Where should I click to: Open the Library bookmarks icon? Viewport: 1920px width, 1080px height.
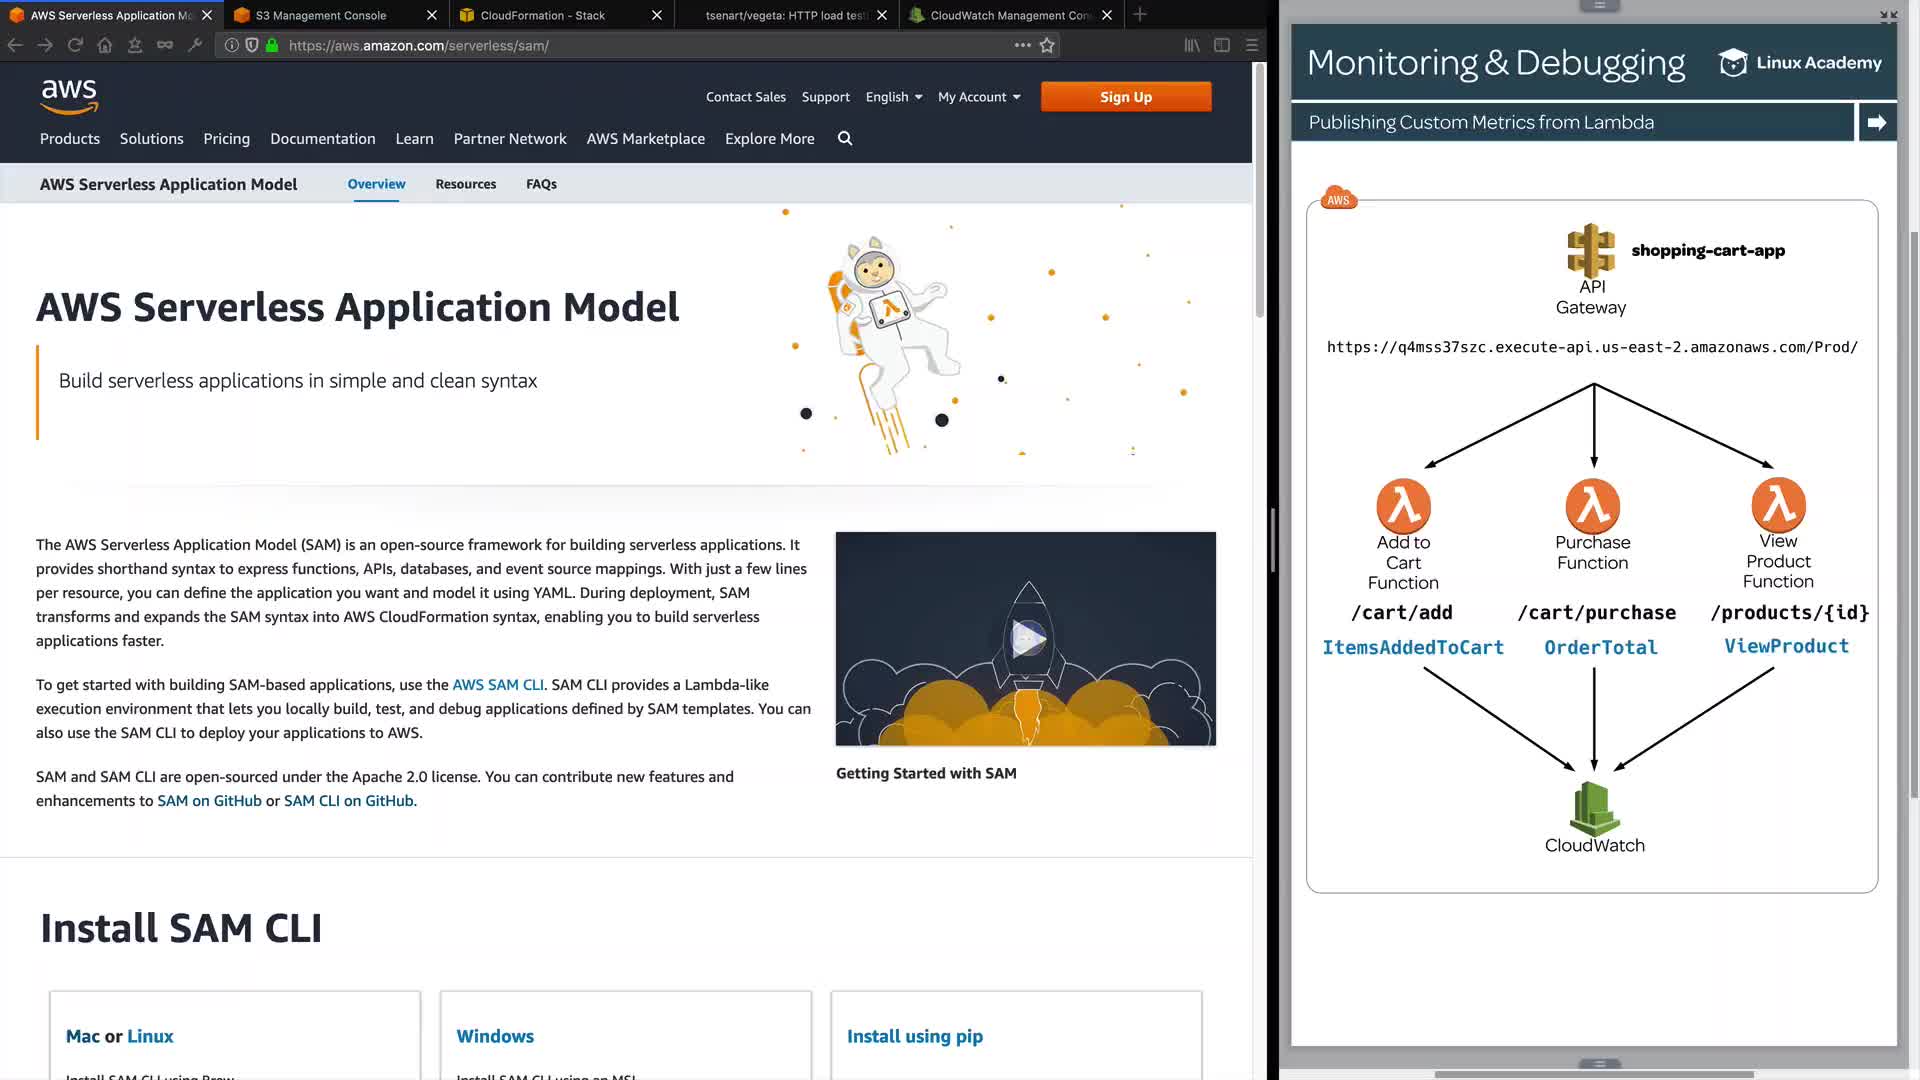point(1192,45)
